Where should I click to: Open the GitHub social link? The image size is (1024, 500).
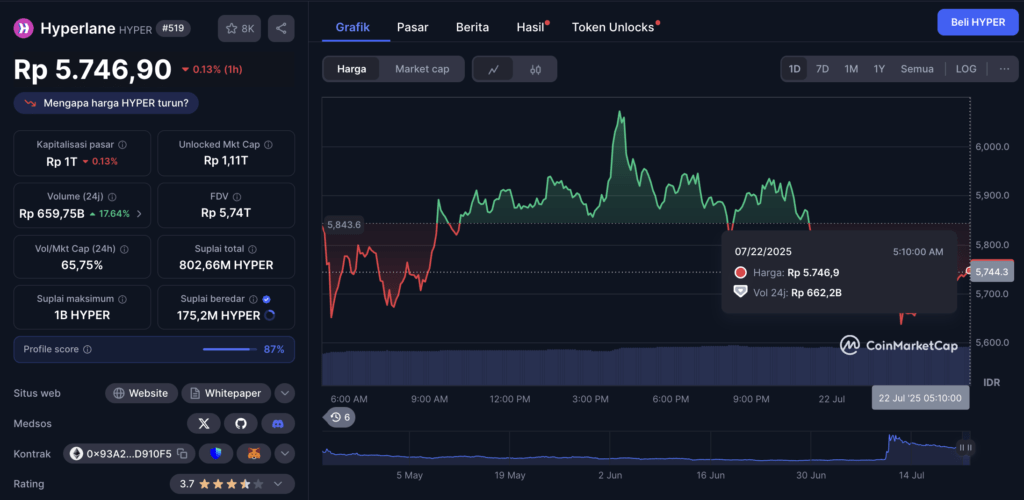tap(241, 424)
